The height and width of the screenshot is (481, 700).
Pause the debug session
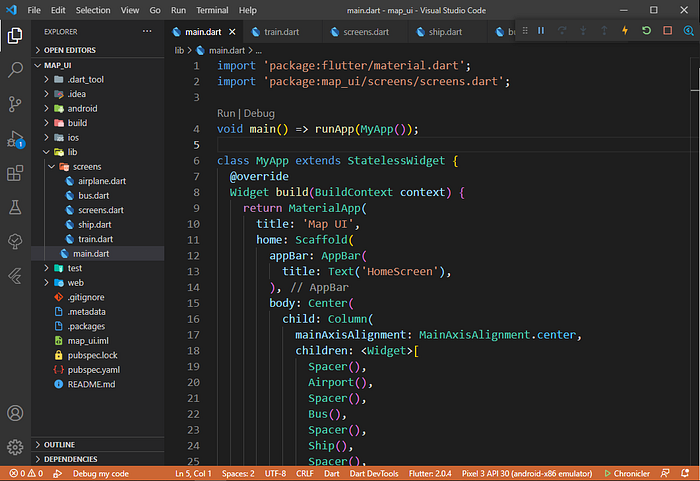tap(541, 31)
